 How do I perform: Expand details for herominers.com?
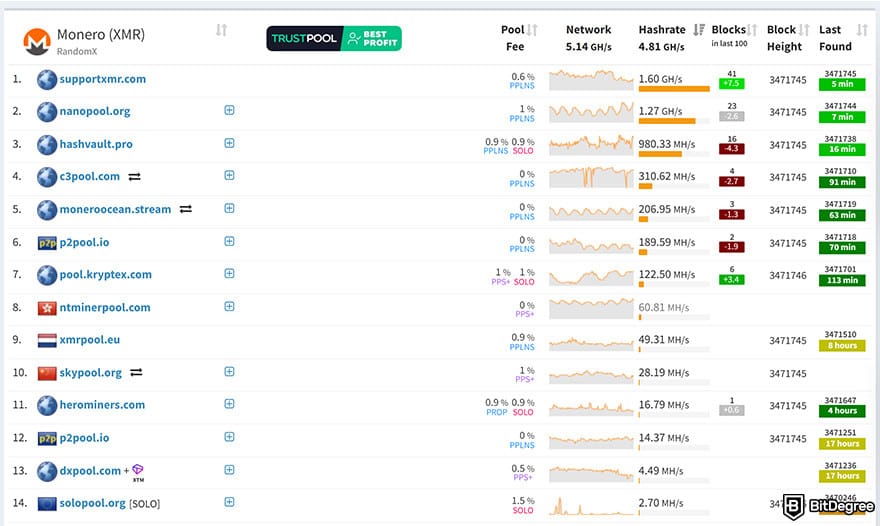pyautogui.click(x=229, y=404)
